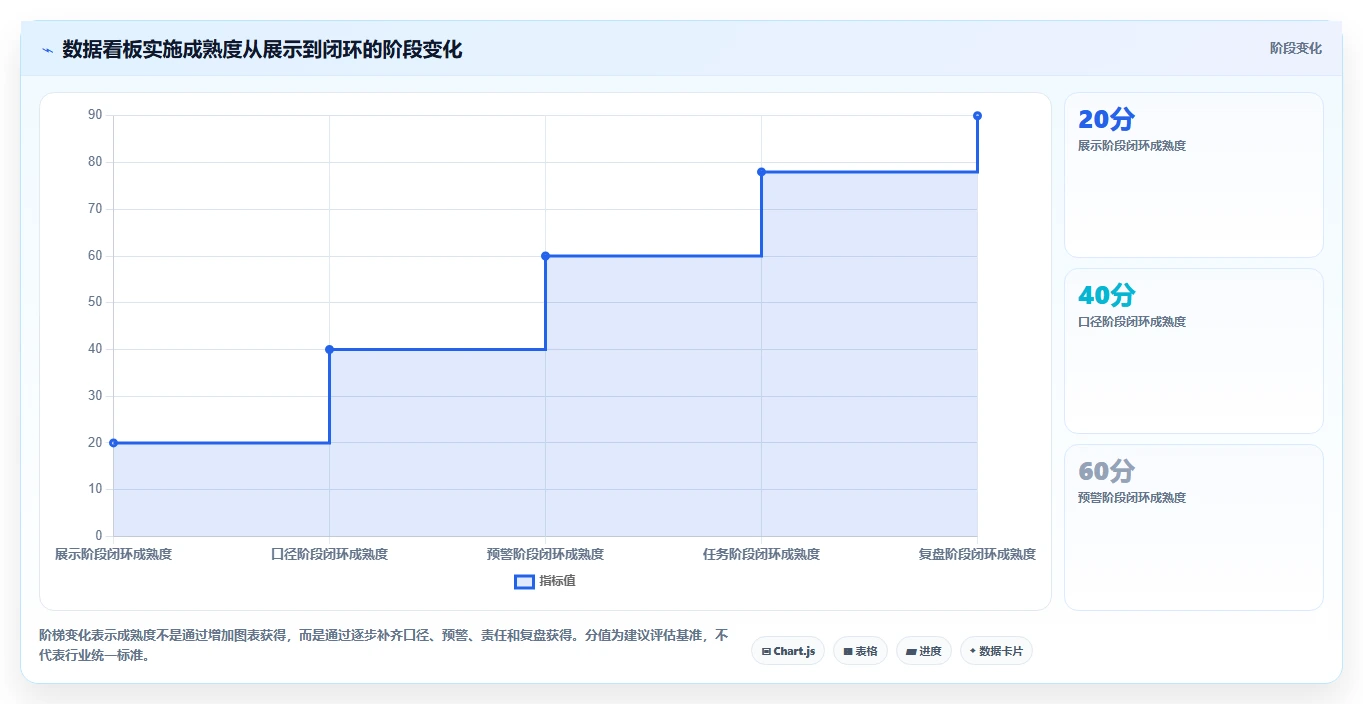This screenshot has height=704, width=1363.
Task: Click the 60分 card value
Action: (1106, 472)
